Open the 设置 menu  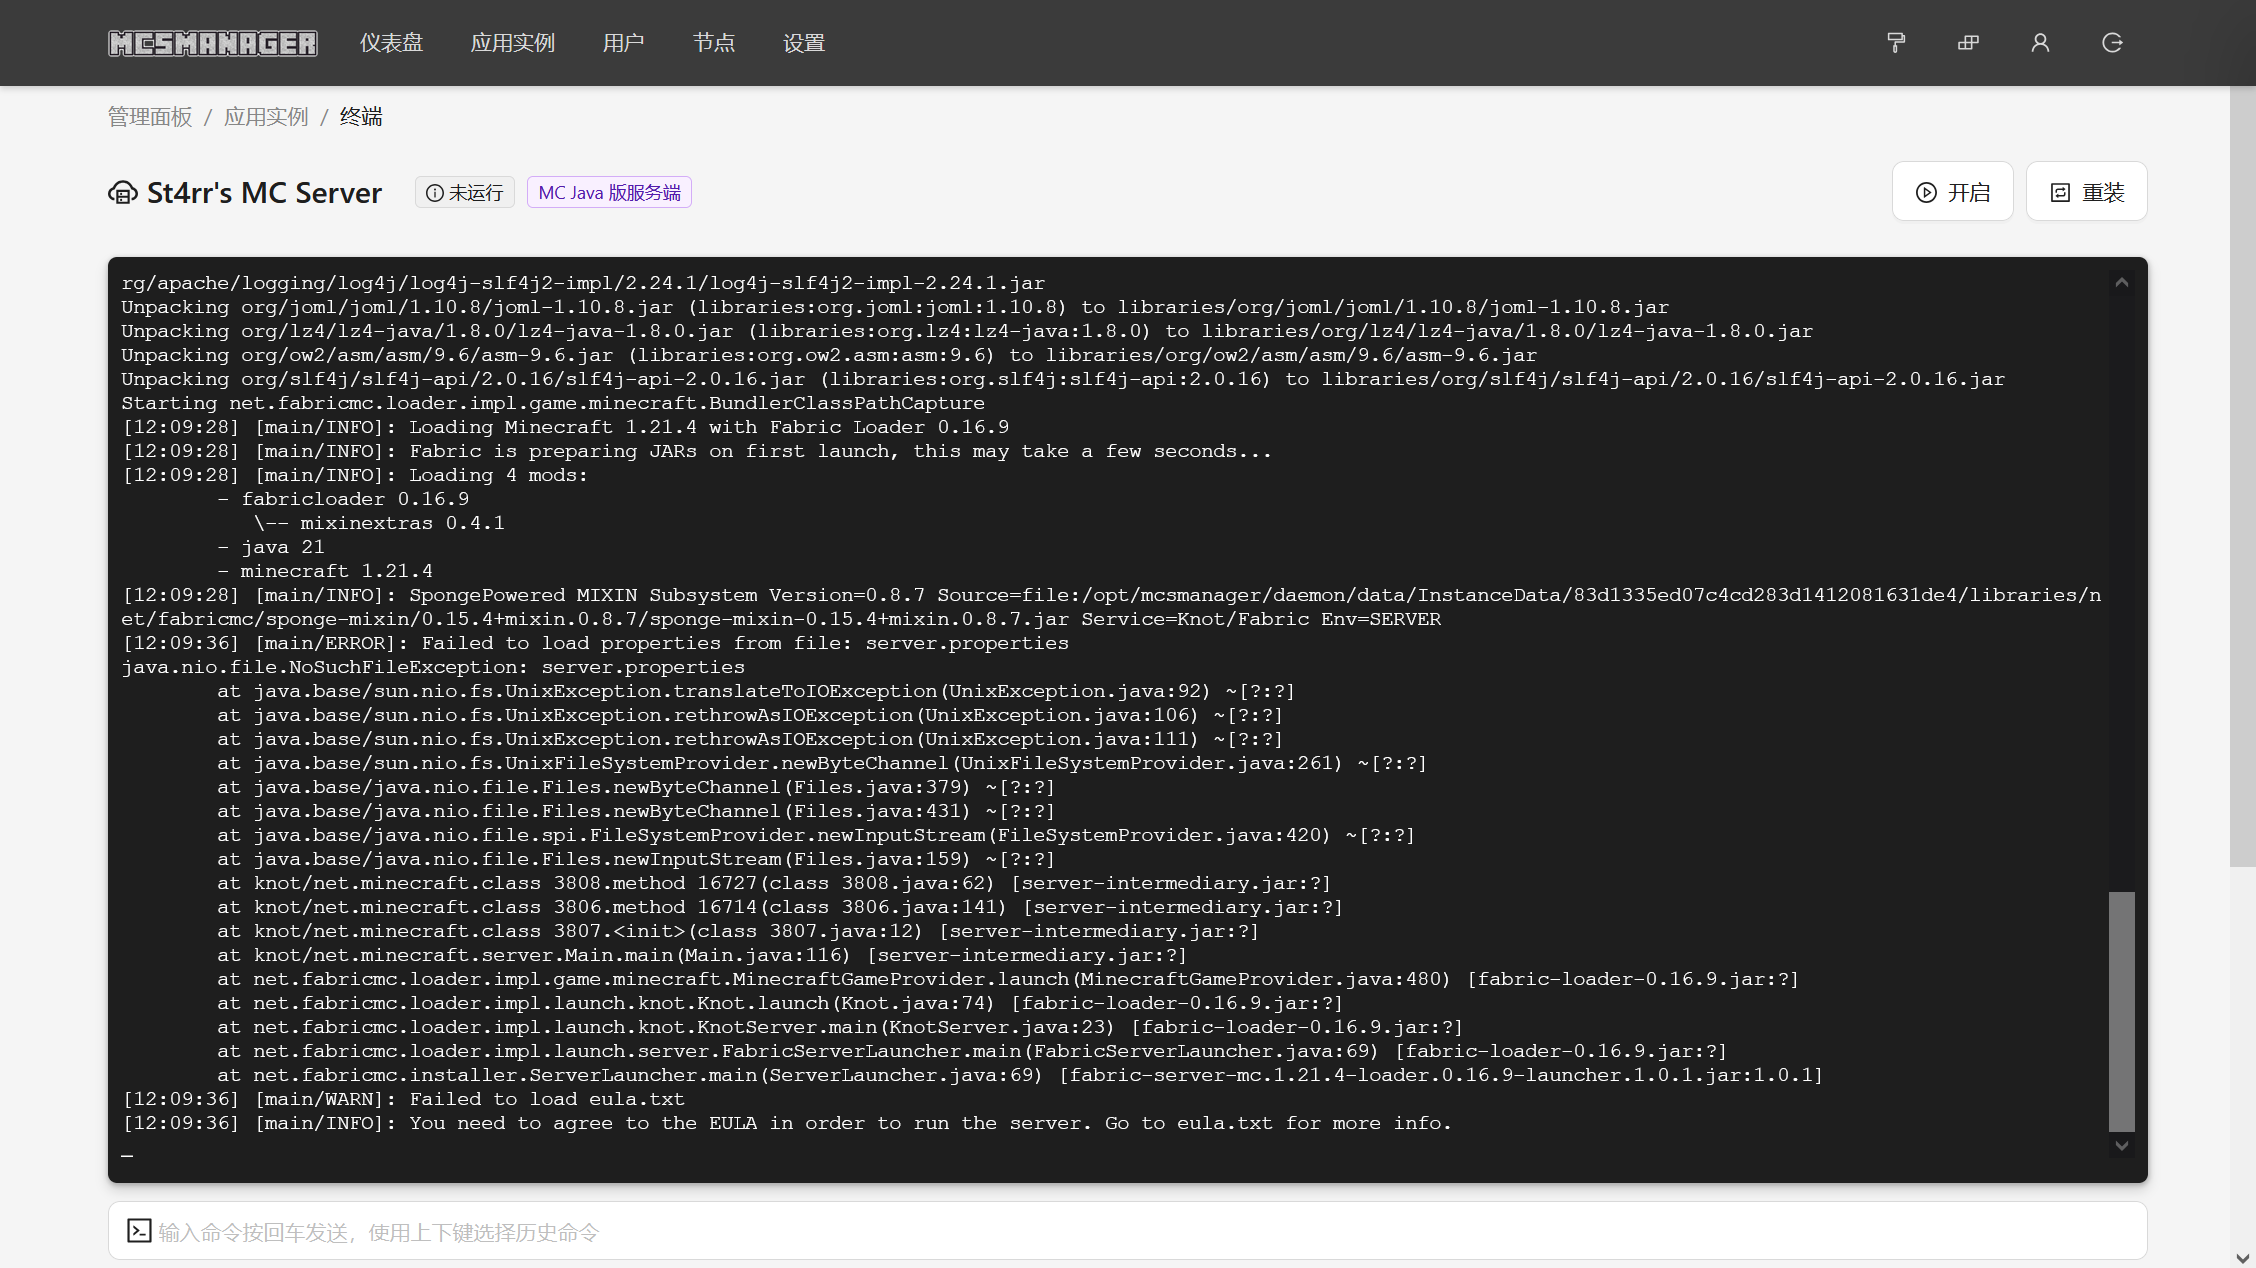[x=804, y=43]
